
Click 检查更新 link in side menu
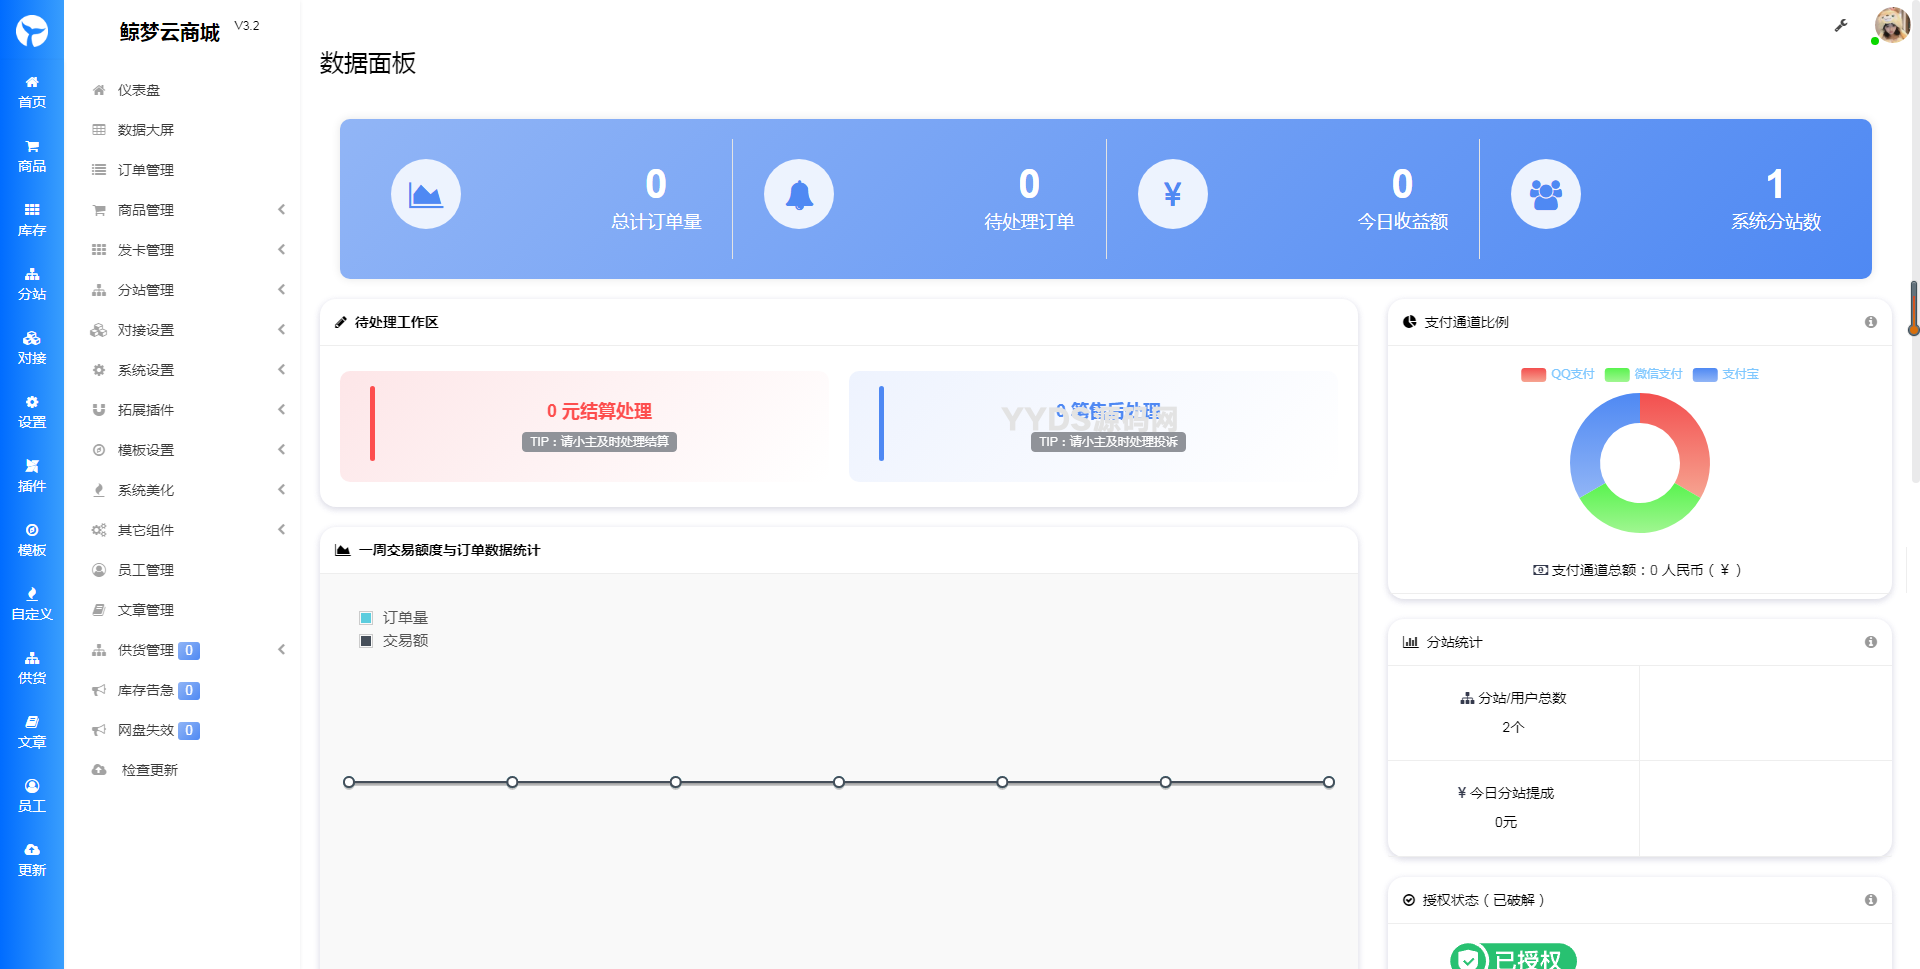149,770
